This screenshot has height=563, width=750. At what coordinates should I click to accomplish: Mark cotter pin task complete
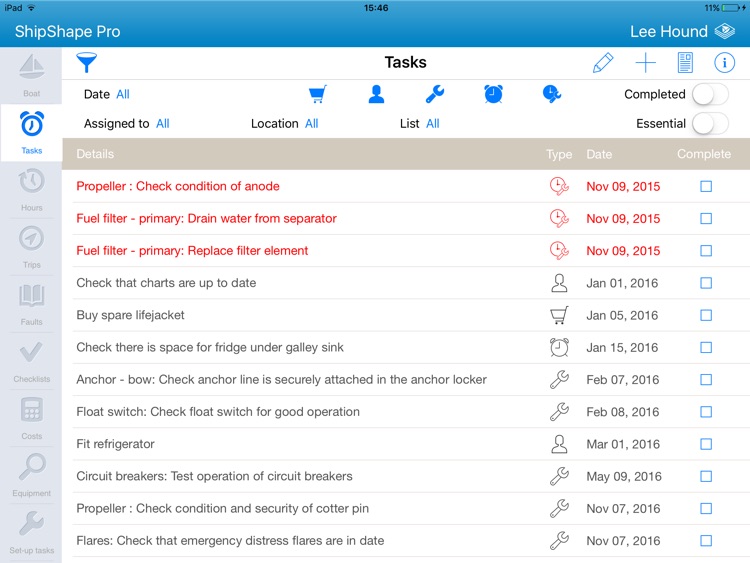pos(706,508)
